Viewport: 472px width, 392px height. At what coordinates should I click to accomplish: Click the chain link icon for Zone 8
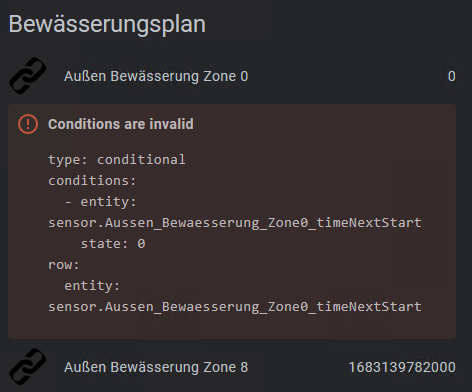[x=27, y=367]
